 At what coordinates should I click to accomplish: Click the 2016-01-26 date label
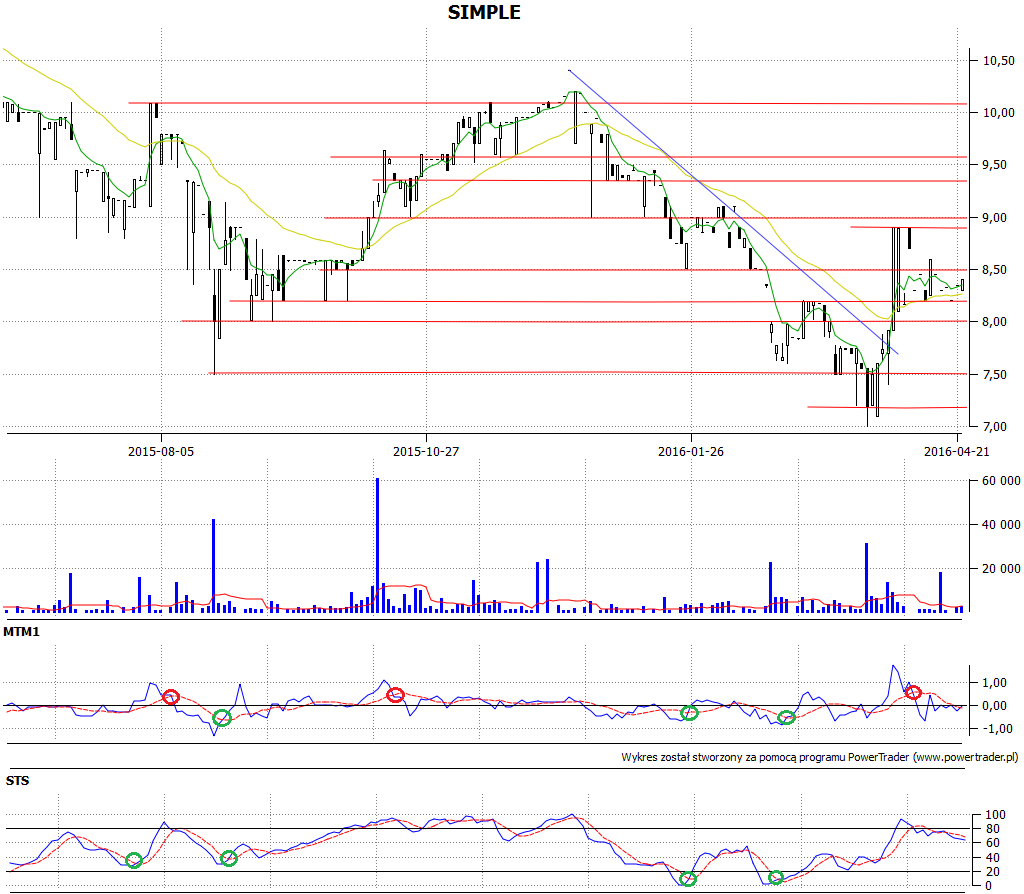[x=691, y=451]
